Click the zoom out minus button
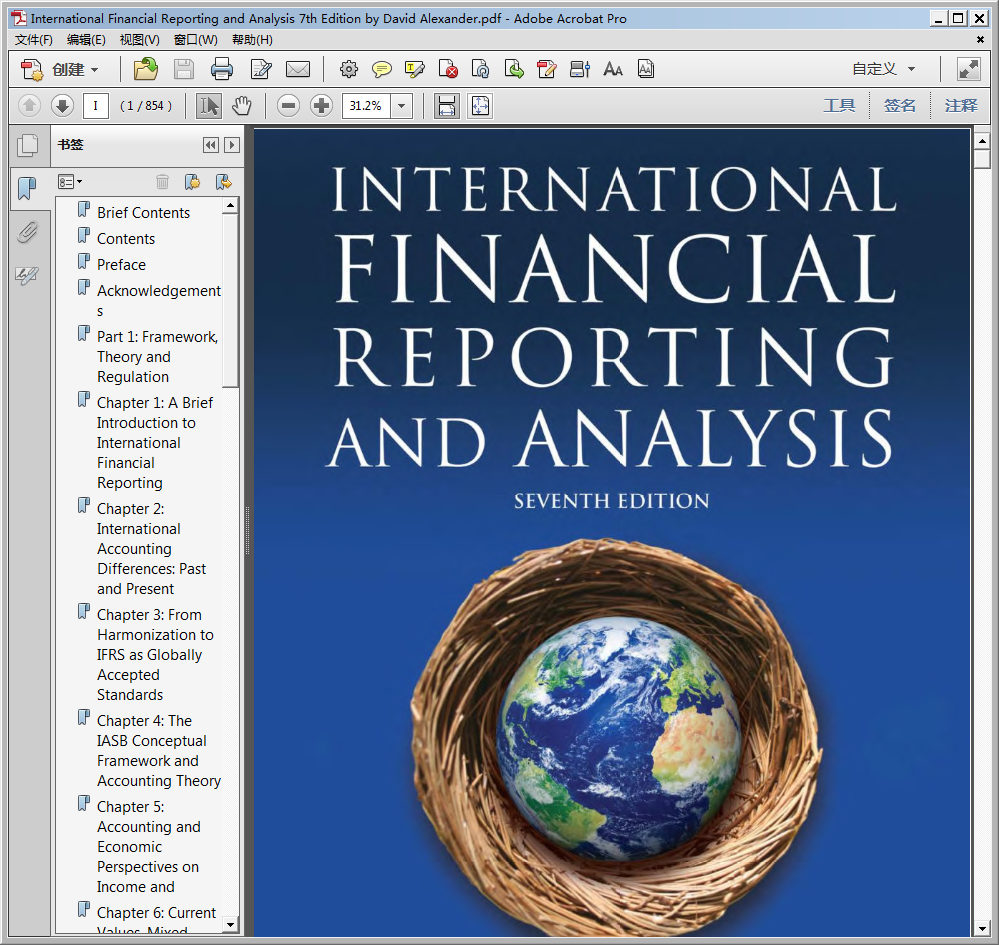 (288, 106)
